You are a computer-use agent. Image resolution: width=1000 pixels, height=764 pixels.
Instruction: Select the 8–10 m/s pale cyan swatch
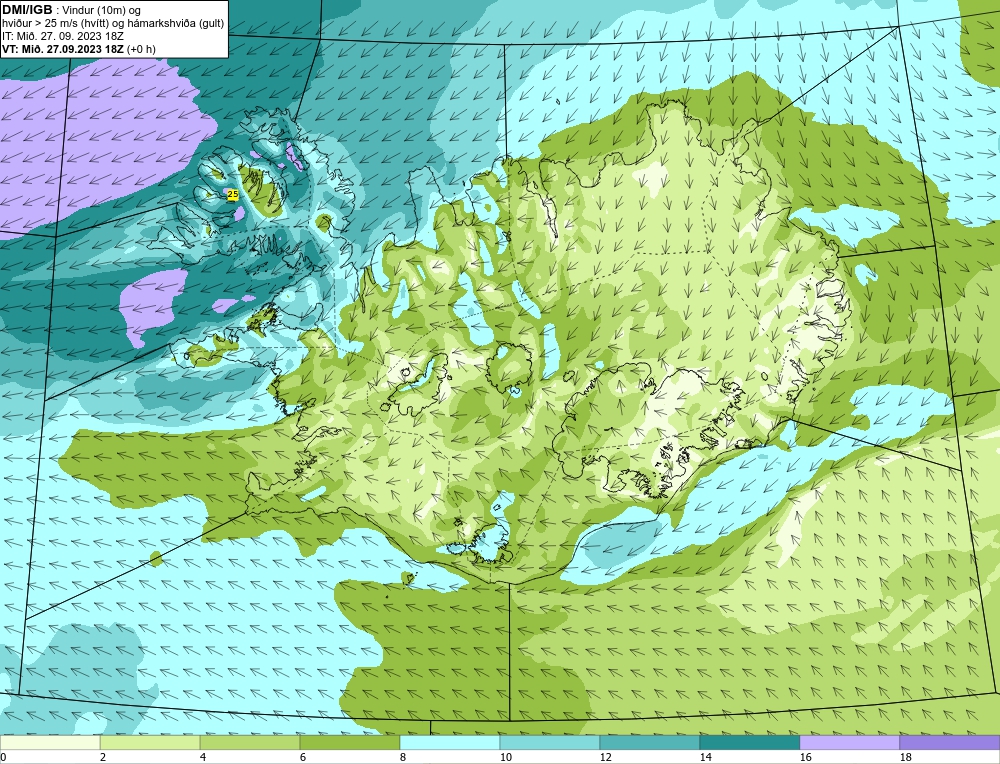coord(450,743)
